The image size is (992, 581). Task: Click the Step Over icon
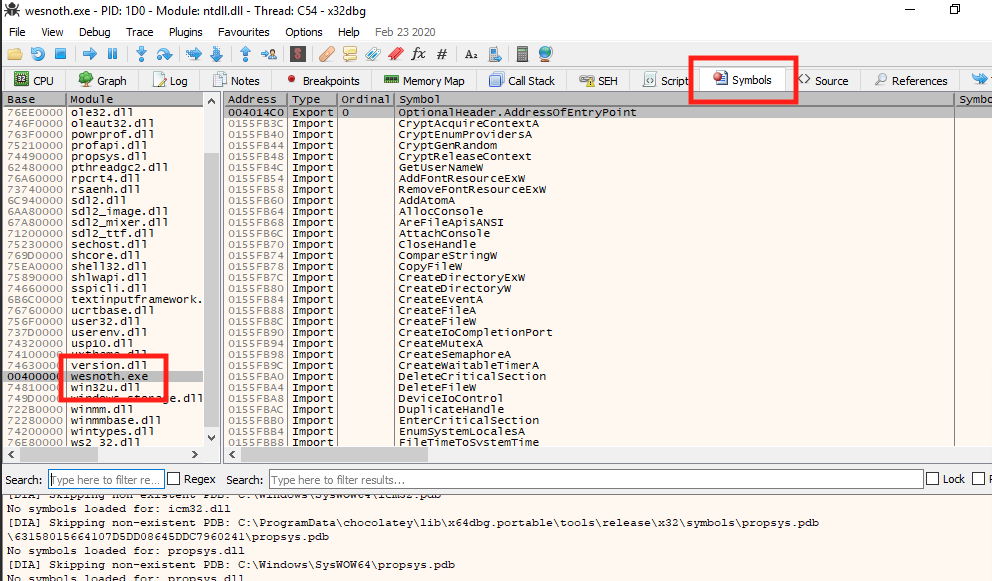tap(164, 54)
